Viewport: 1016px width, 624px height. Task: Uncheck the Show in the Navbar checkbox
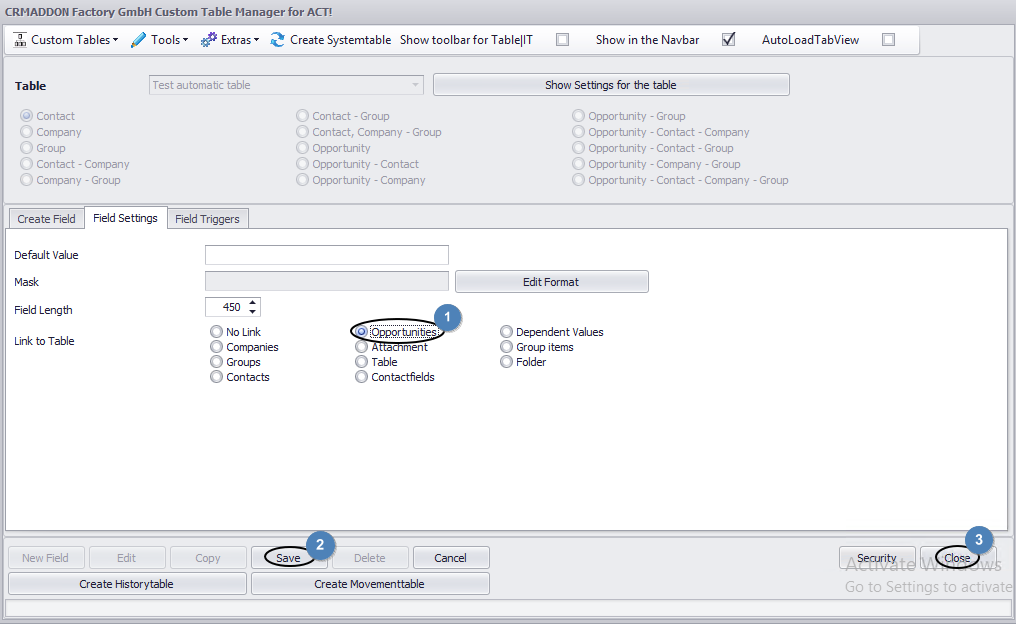(728, 40)
